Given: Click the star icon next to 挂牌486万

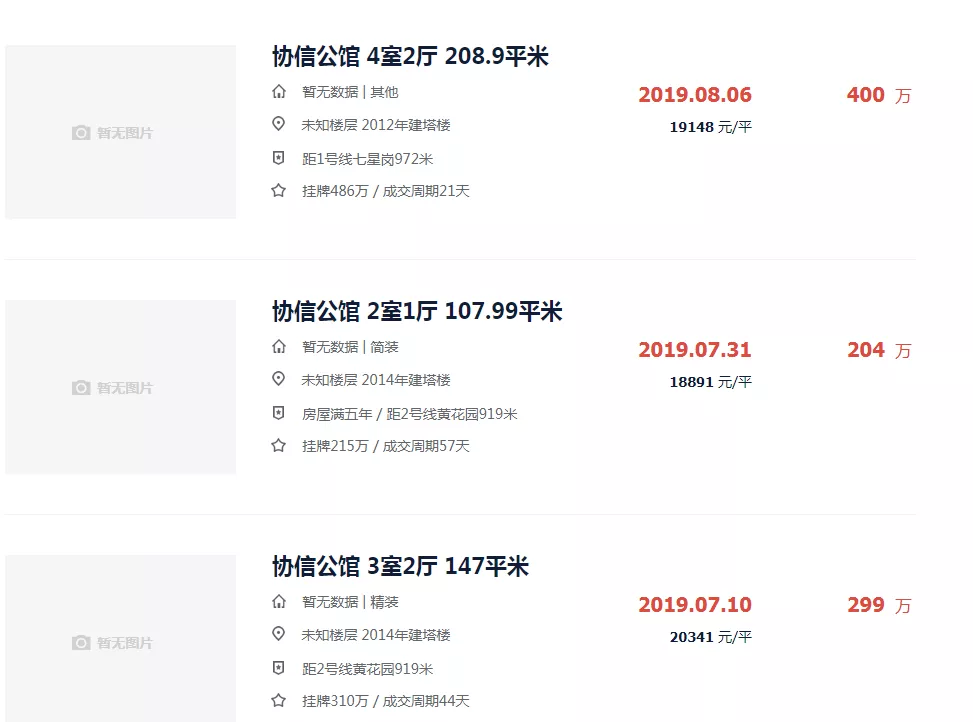Looking at the screenshot, I should click(x=278, y=190).
